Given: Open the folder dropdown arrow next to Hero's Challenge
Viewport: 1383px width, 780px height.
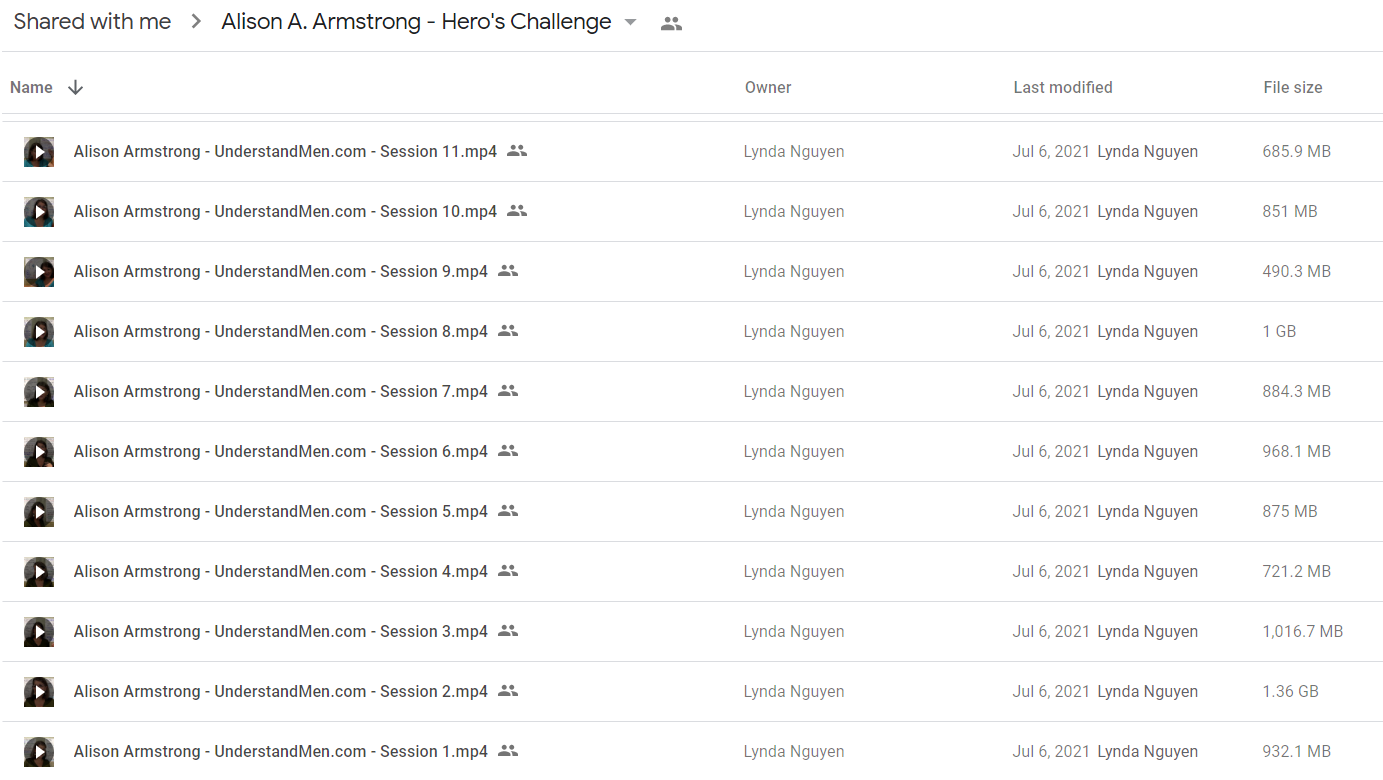Looking at the screenshot, I should coord(630,23).
